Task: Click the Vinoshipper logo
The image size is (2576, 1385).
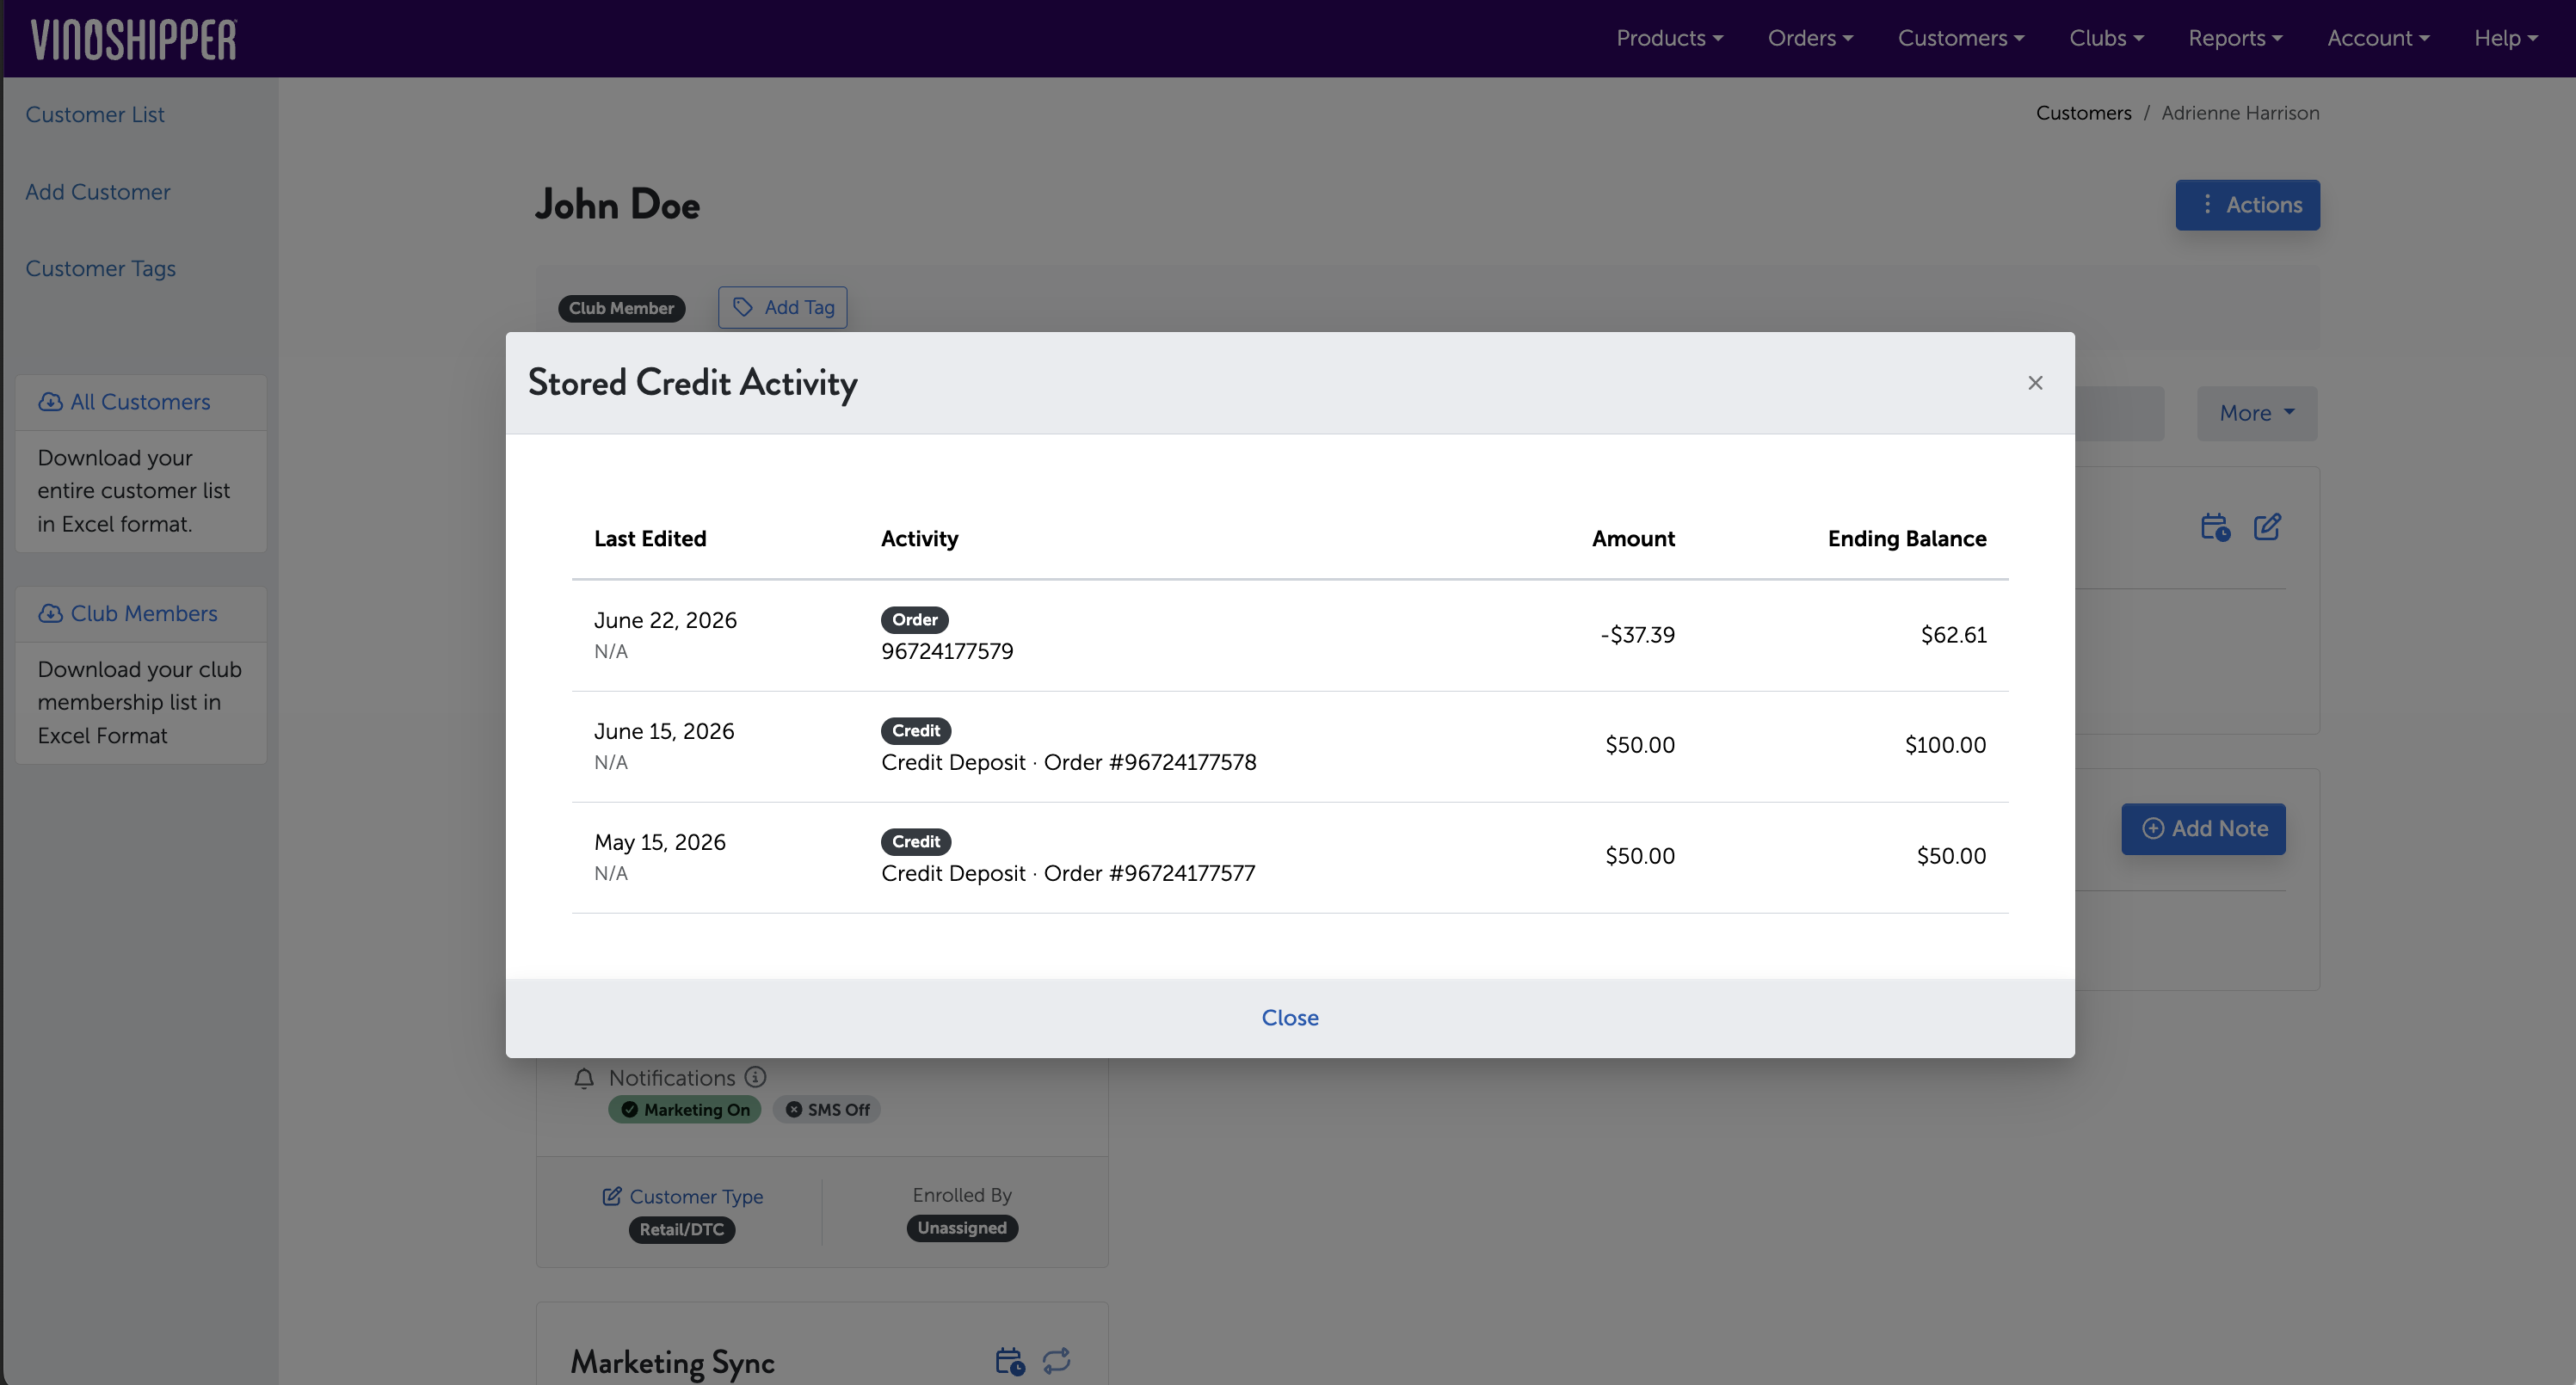Action: click(133, 40)
